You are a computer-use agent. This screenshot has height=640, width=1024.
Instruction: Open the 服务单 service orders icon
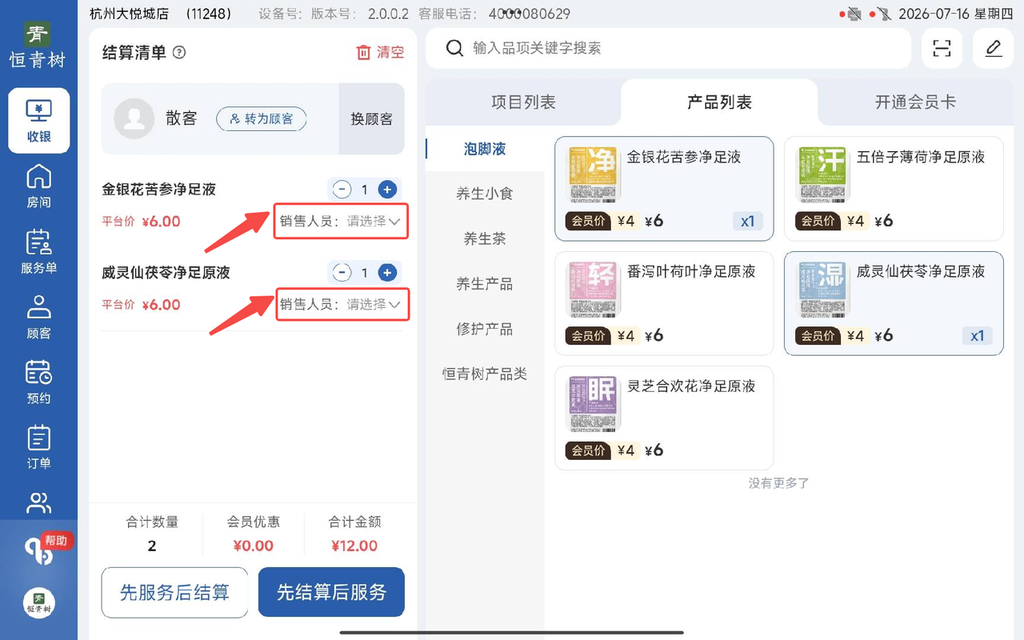[x=39, y=251]
